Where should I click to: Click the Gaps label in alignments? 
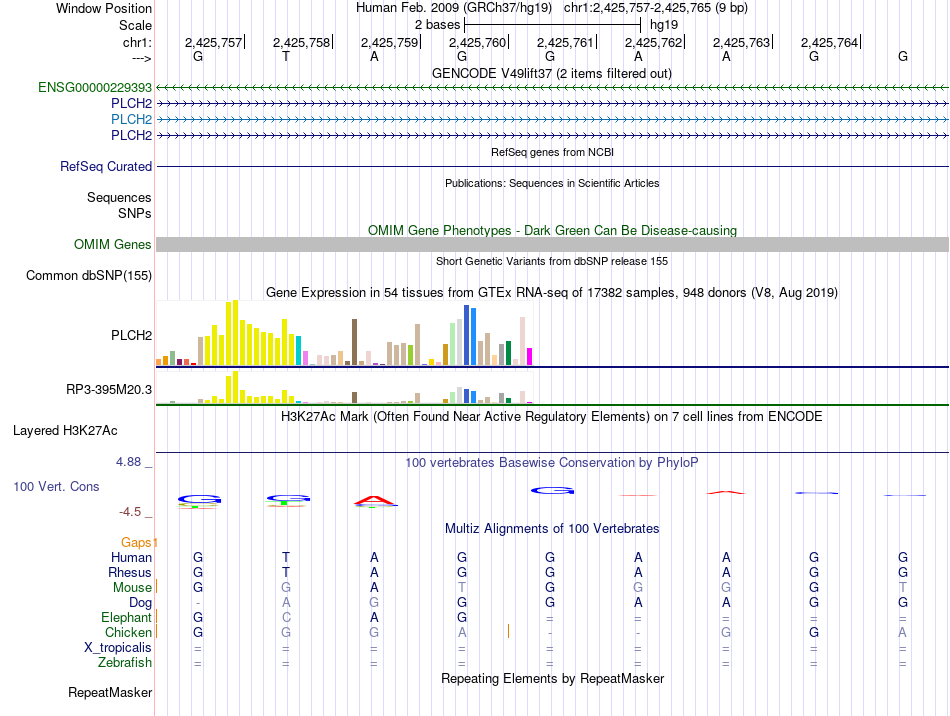[136, 542]
